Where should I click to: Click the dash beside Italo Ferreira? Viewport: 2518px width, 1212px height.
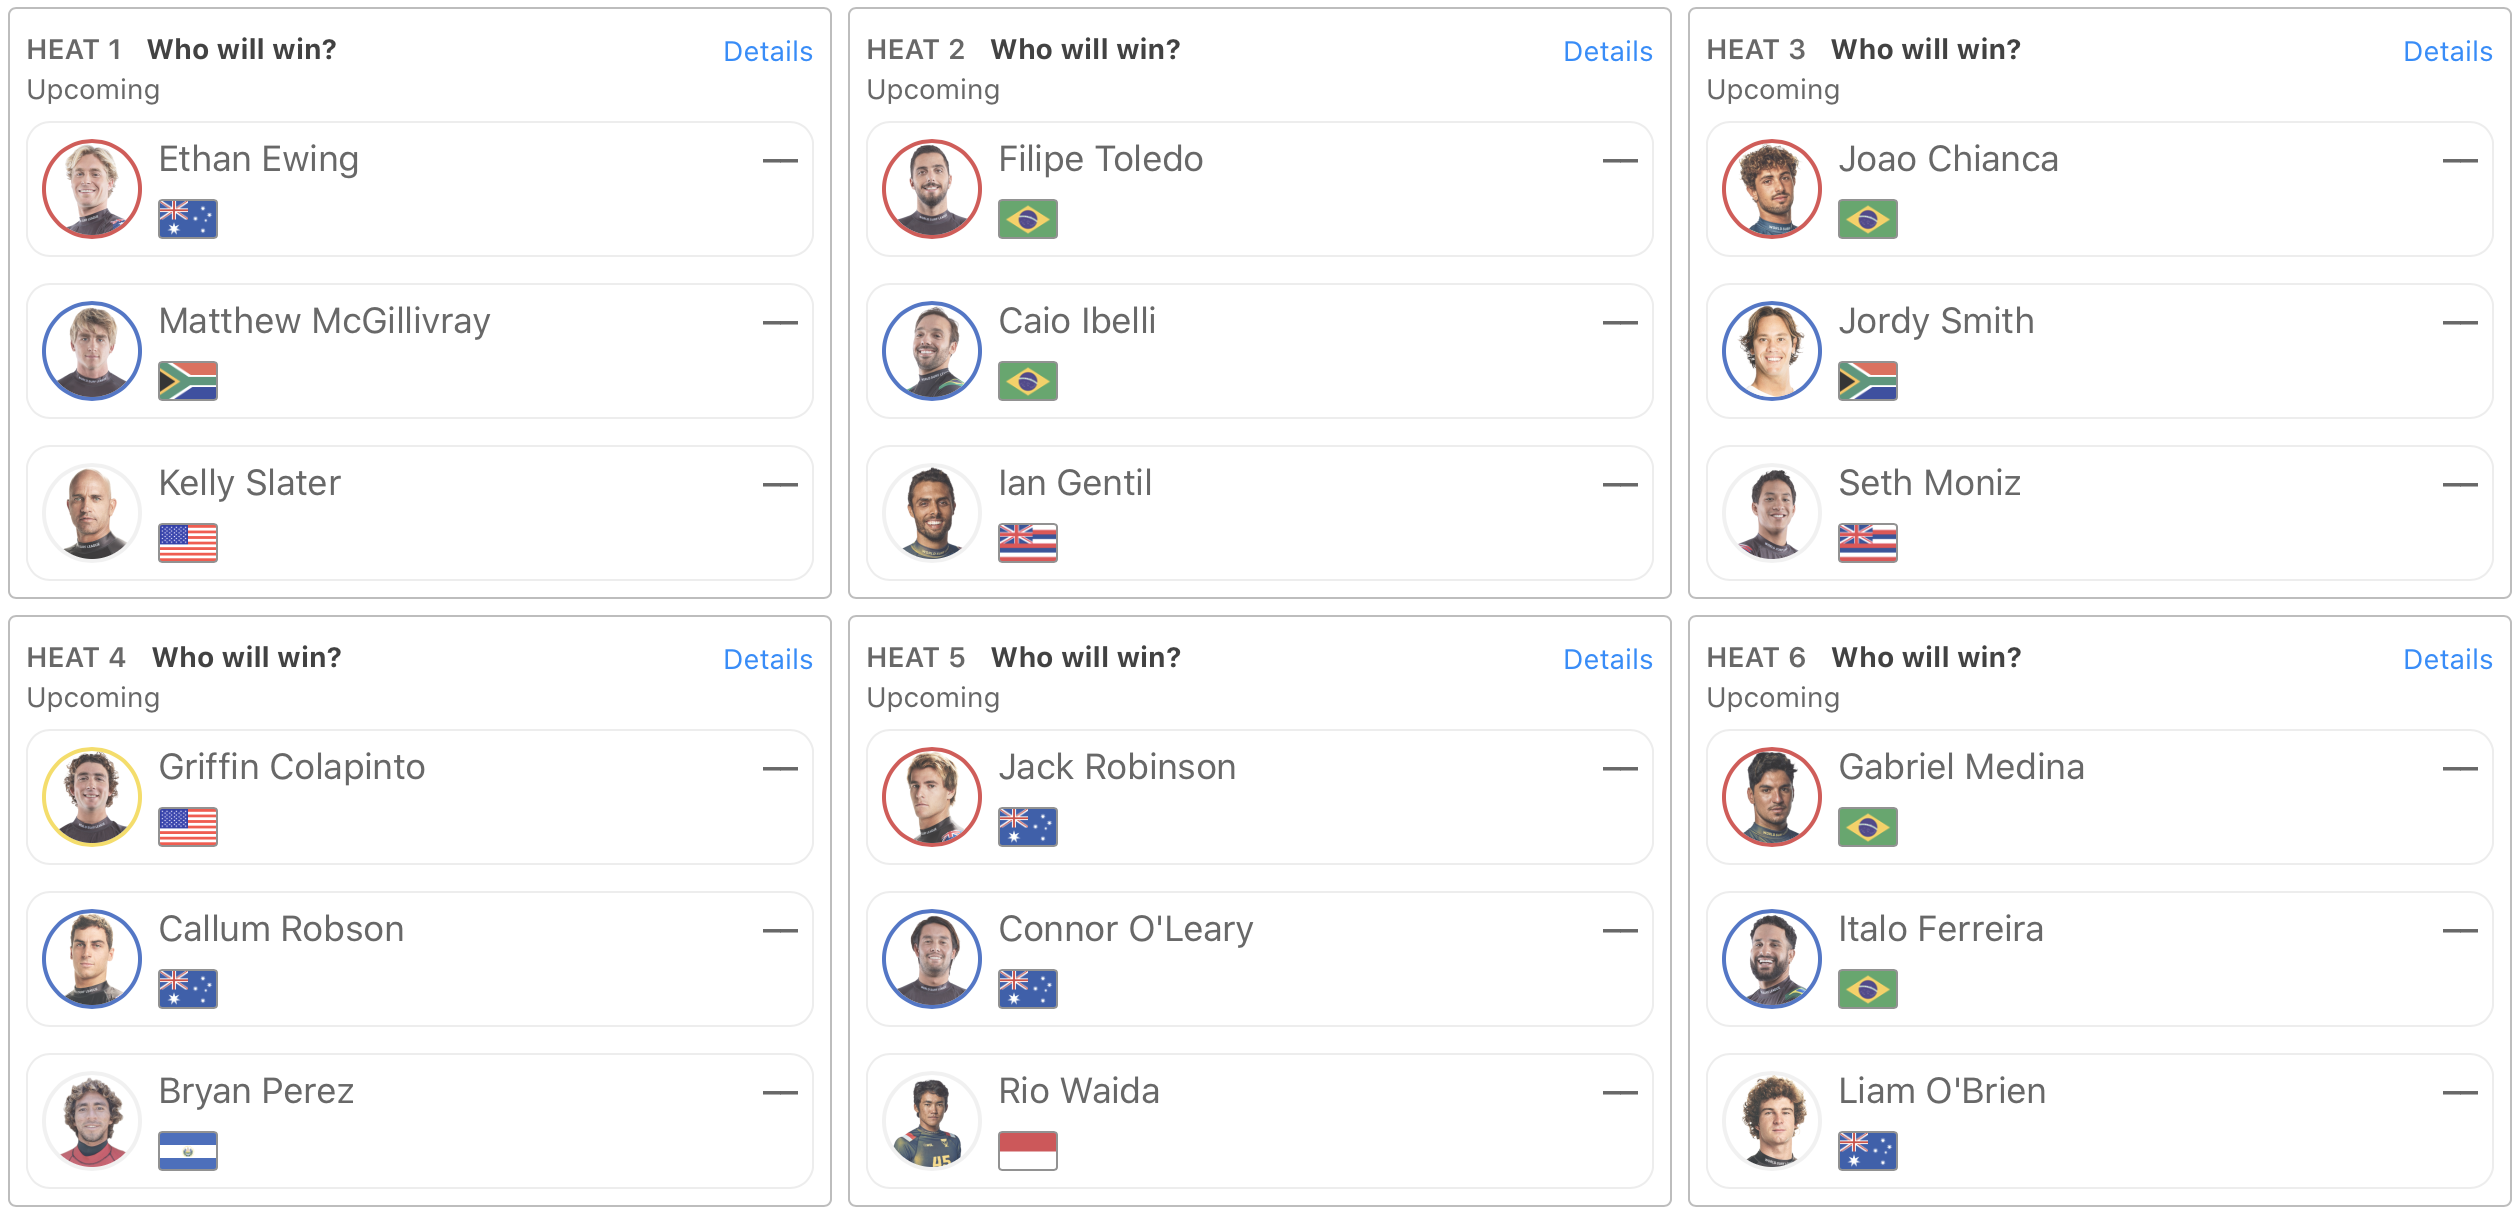2459,931
